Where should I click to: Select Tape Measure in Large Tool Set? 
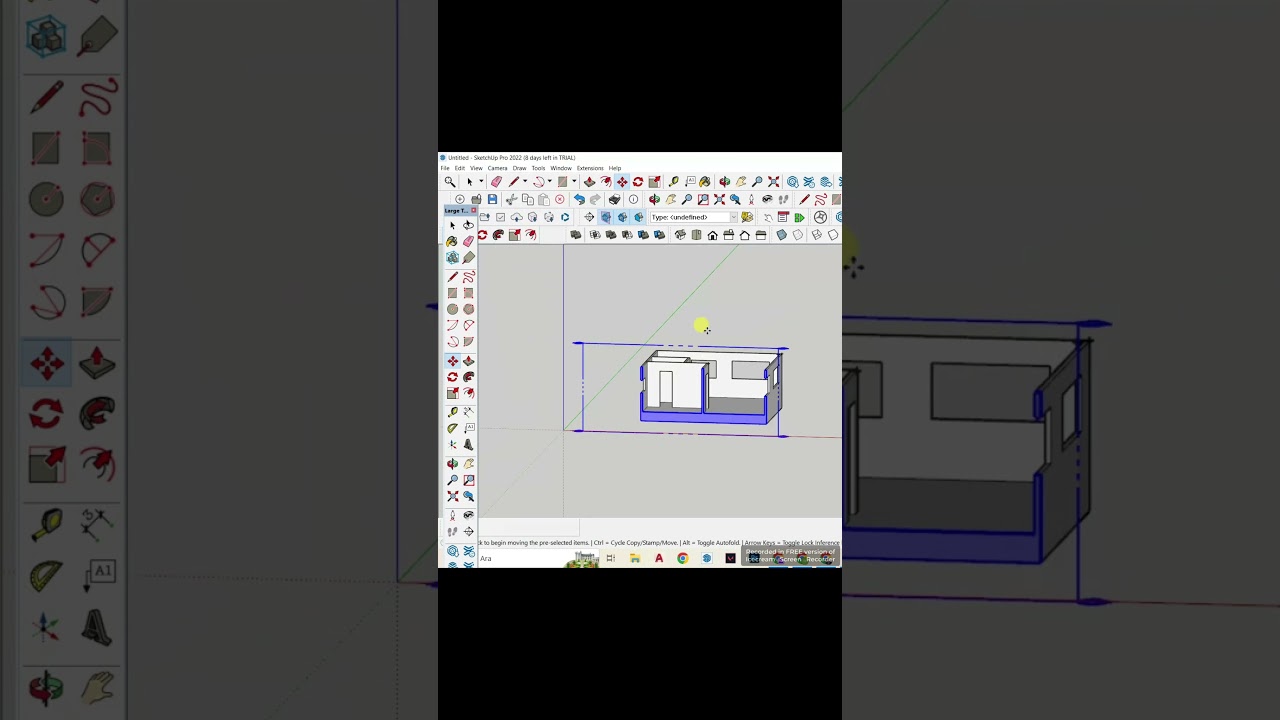pyautogui.click(x=452, y=412)
